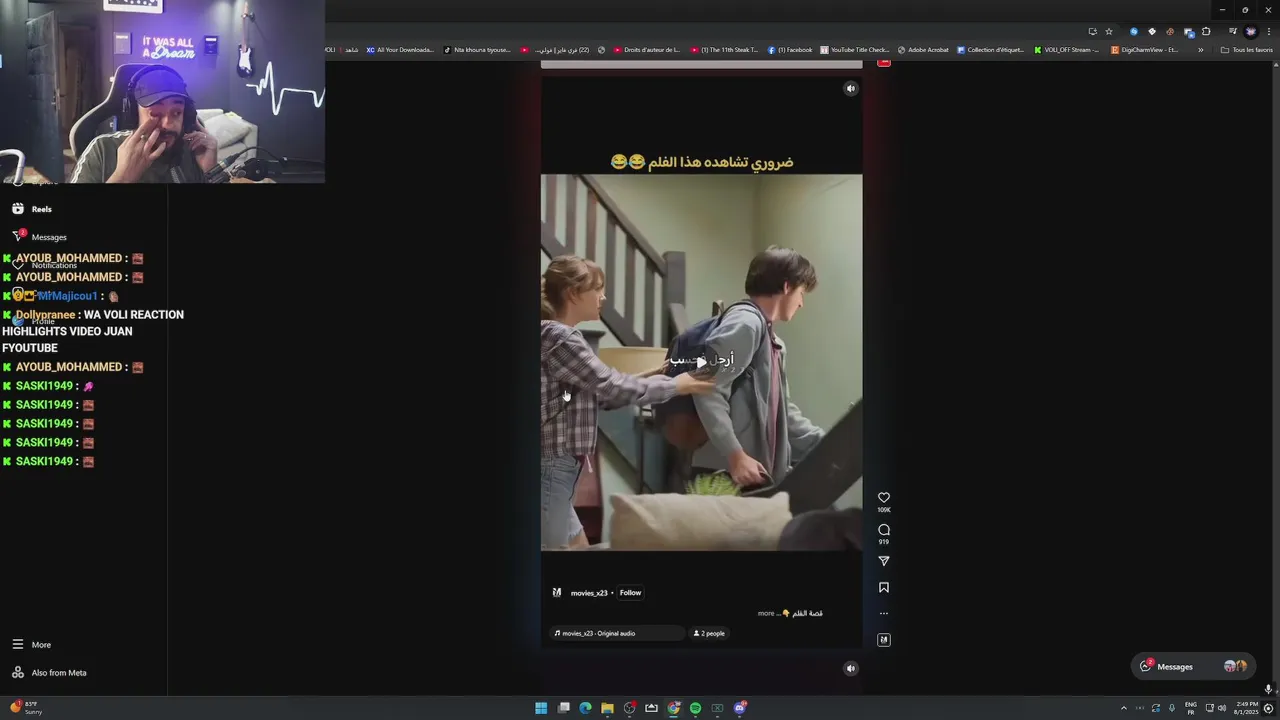The width and height of the screenshot is (1280, 720).
Task: Expand the bookmarks overflow chevron
Action: click(x=1201, y=49)
